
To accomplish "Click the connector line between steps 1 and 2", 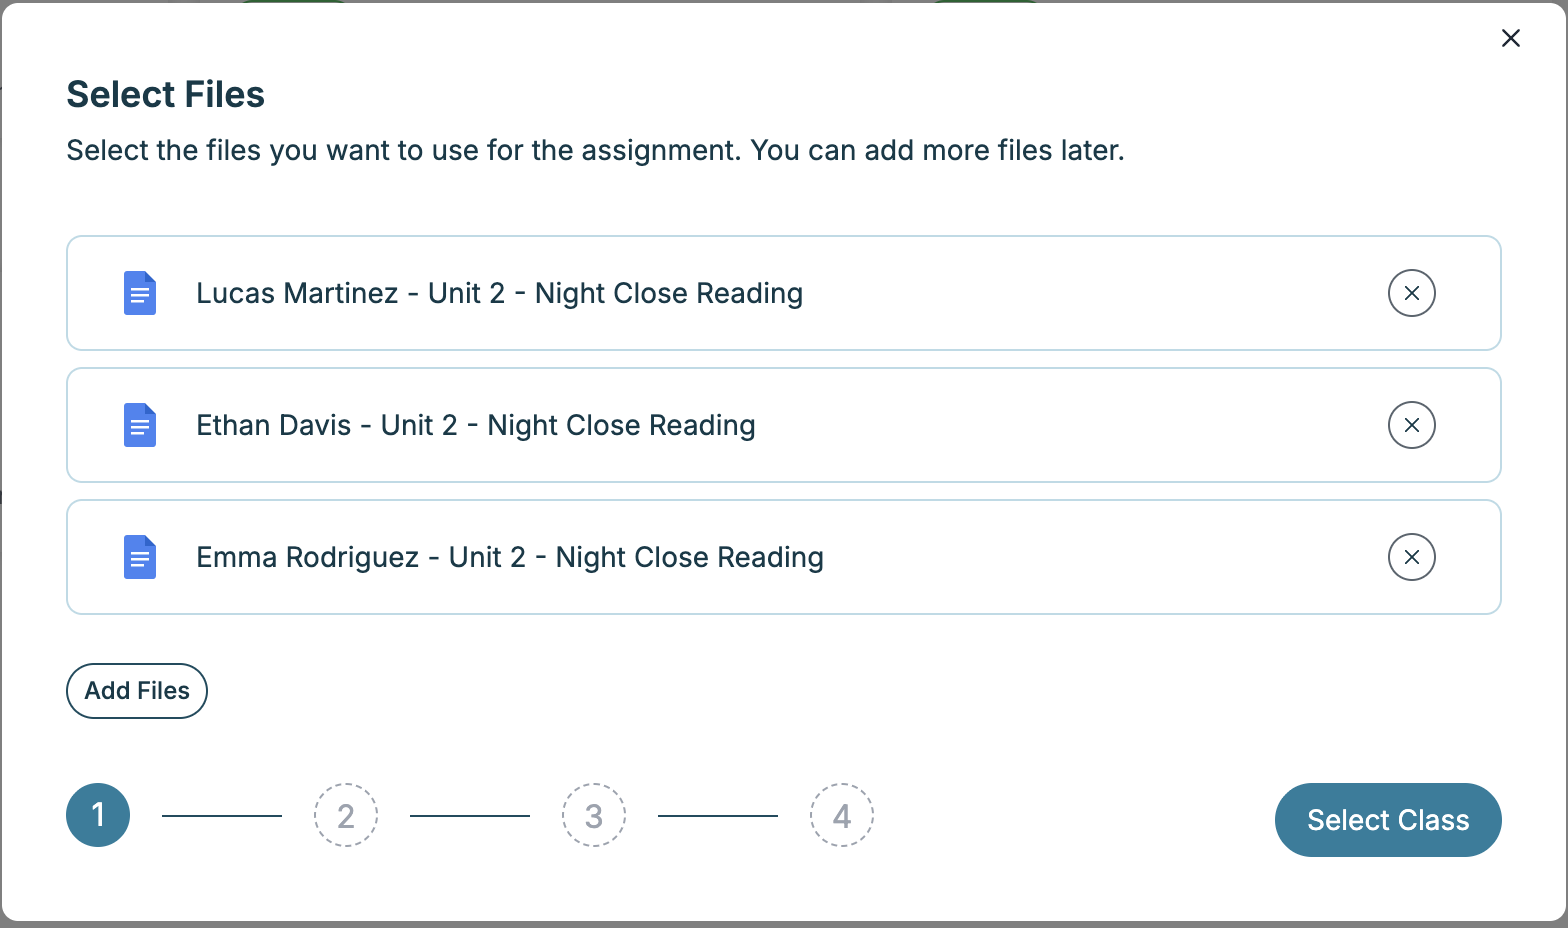I will point(222,816).
